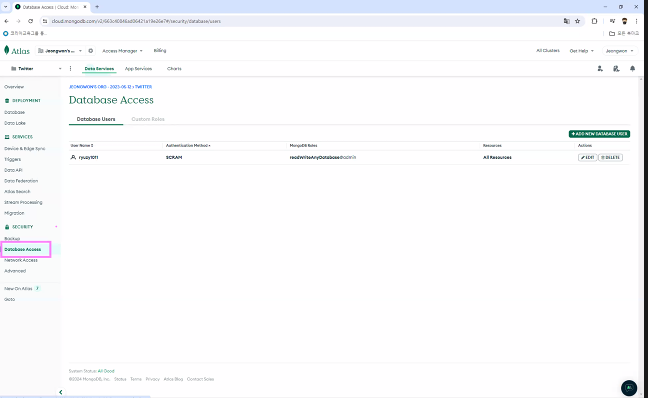
Task: Click the browser forward arrow
Action: (x=19, y=21)
